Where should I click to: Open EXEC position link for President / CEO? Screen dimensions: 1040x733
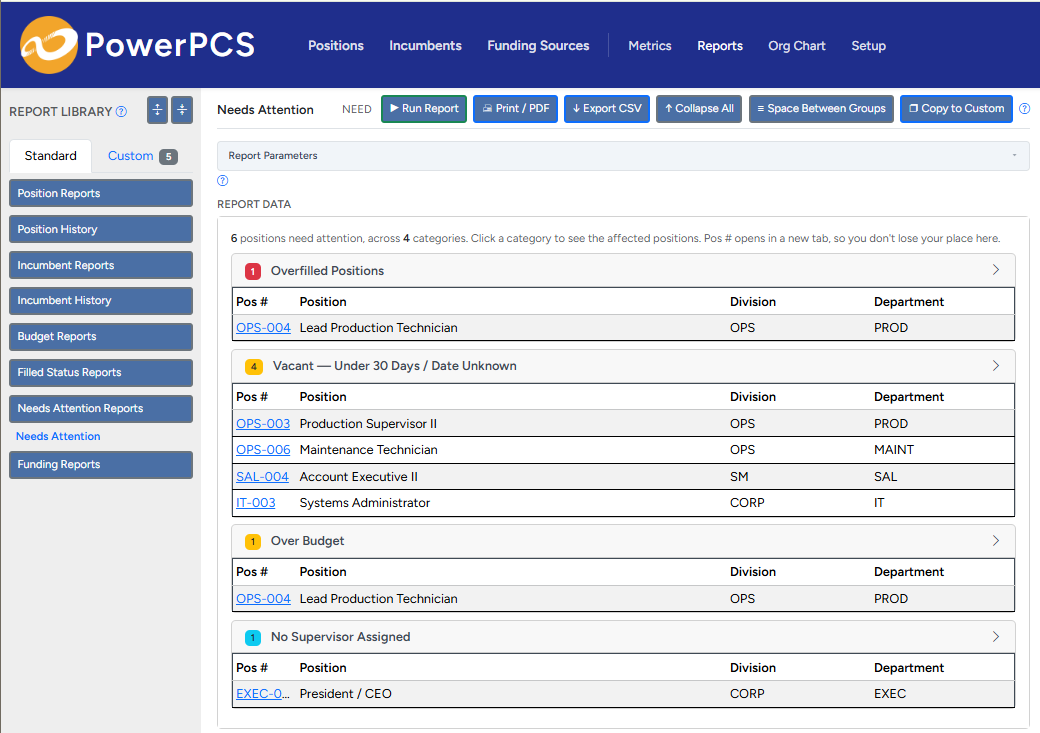pos(263,694)
